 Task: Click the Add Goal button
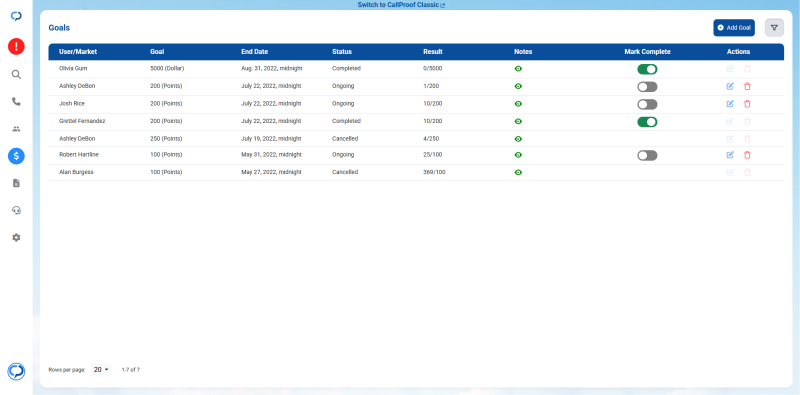734,28
